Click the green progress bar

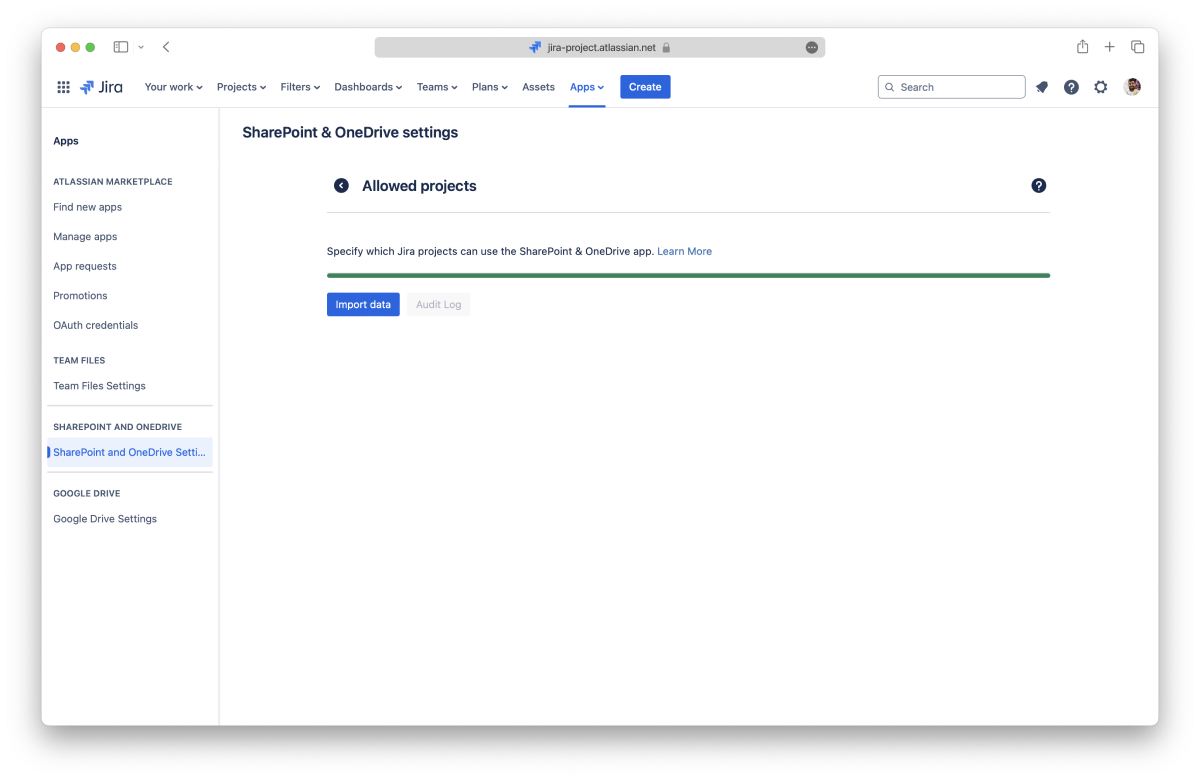click(x=688, y=275)
